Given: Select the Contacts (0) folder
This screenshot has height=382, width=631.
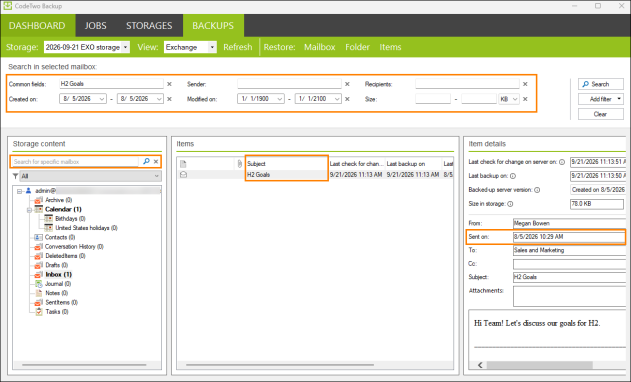Looking at the screenshot, I should [60, 237].
